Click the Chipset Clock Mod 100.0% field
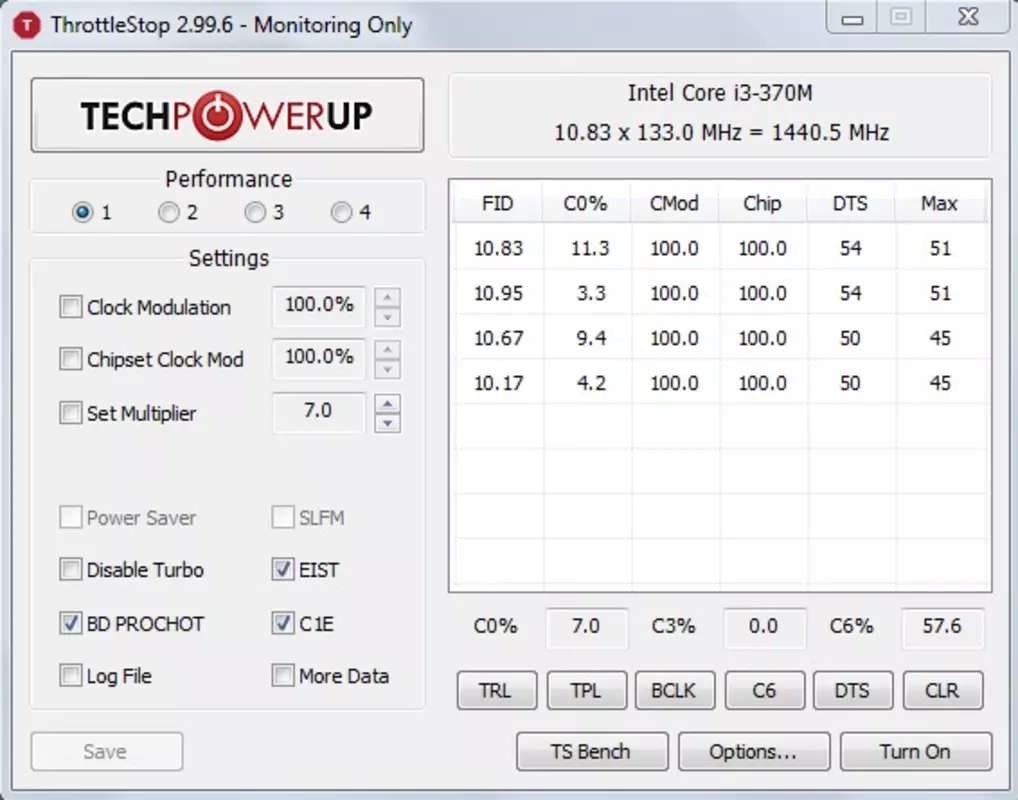Image resolution: width=1018 pixels, height=800 pixels. [319, 358]
